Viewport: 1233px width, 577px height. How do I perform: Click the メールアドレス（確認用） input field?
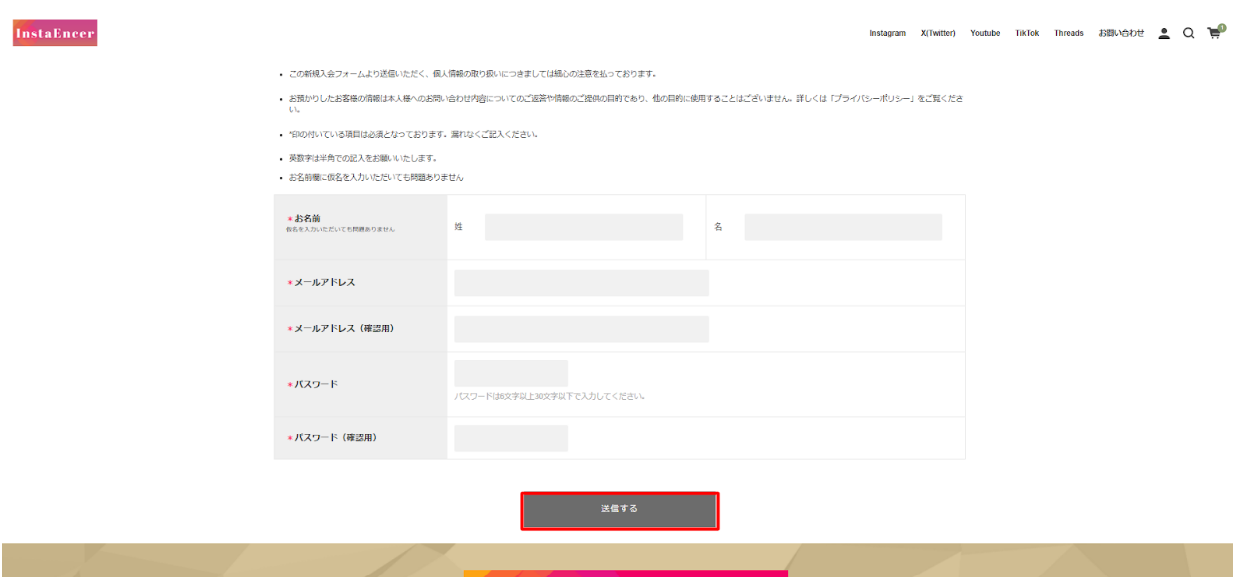pyautogui.click(x=581, y=329)
